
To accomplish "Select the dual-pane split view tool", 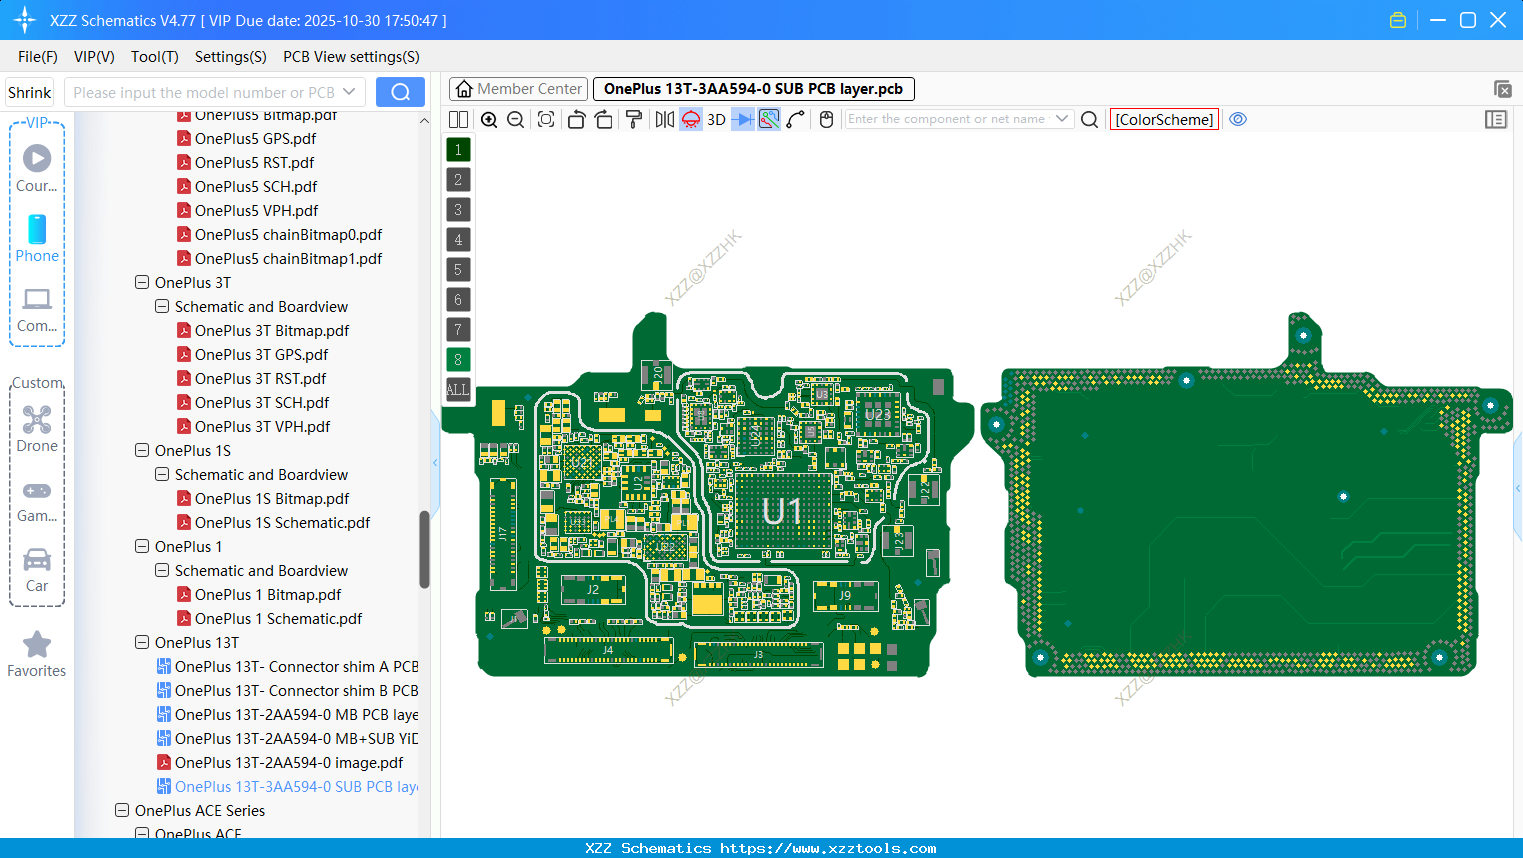I will pyautogui.click(x=458, y=119).
